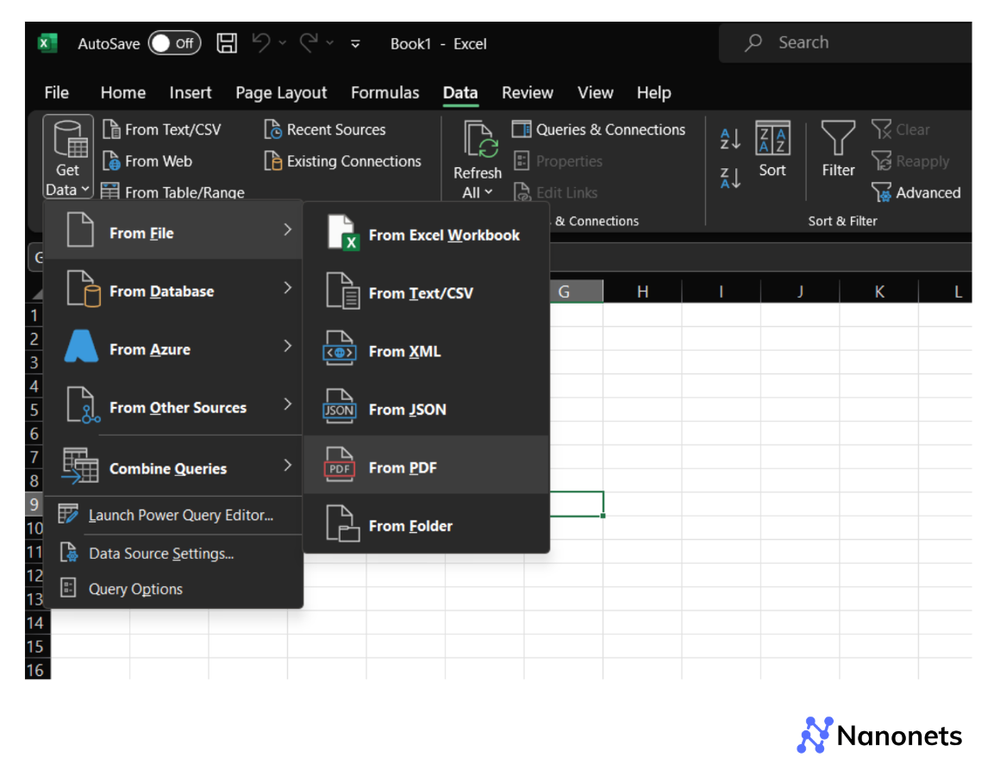The height and width of the screenshot is (771, 1000).
Task: Select the column H header
Action: pos(642,291)
